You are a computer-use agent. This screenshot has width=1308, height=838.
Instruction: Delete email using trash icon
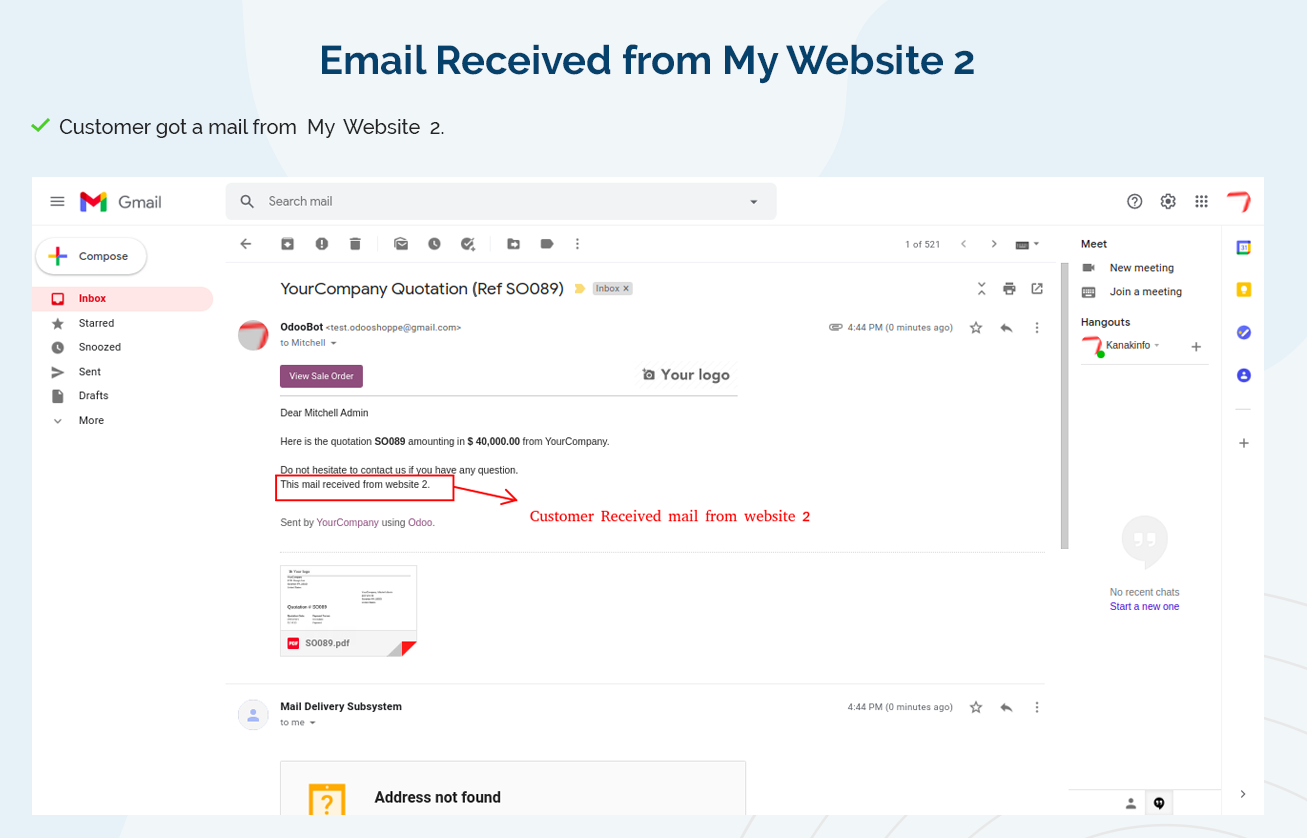355,244
